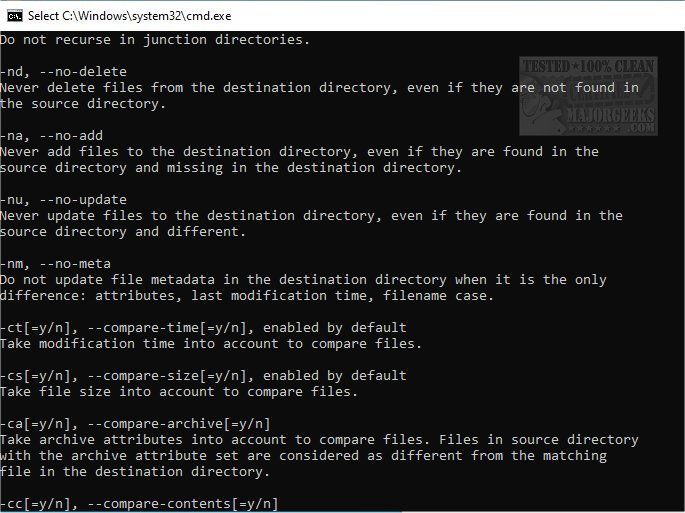Image resolution: width=685 pixels, height=513 pixels.
Task: Click the cmd.exe icon in the title bar
Action: tap(13, 15)
